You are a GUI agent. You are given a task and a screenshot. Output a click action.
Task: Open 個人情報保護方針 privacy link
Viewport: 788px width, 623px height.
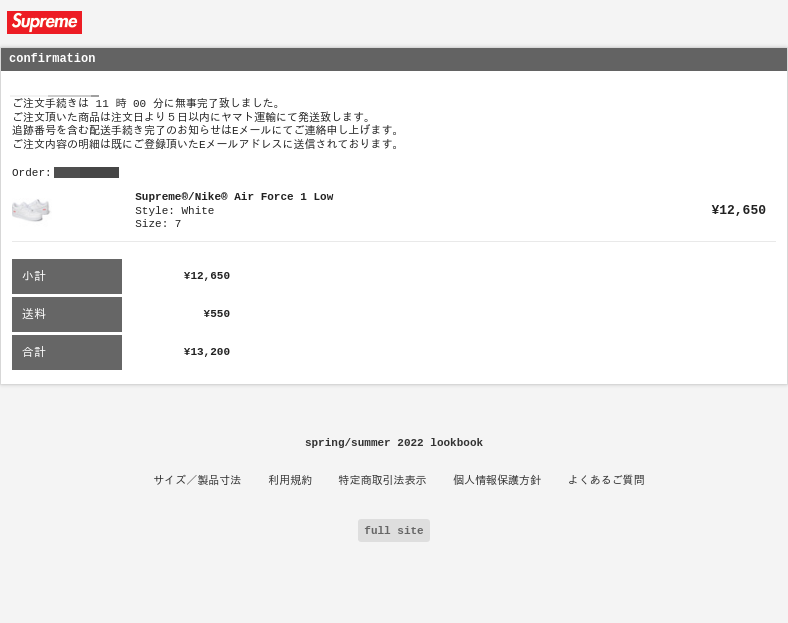(x=497, y=480)
